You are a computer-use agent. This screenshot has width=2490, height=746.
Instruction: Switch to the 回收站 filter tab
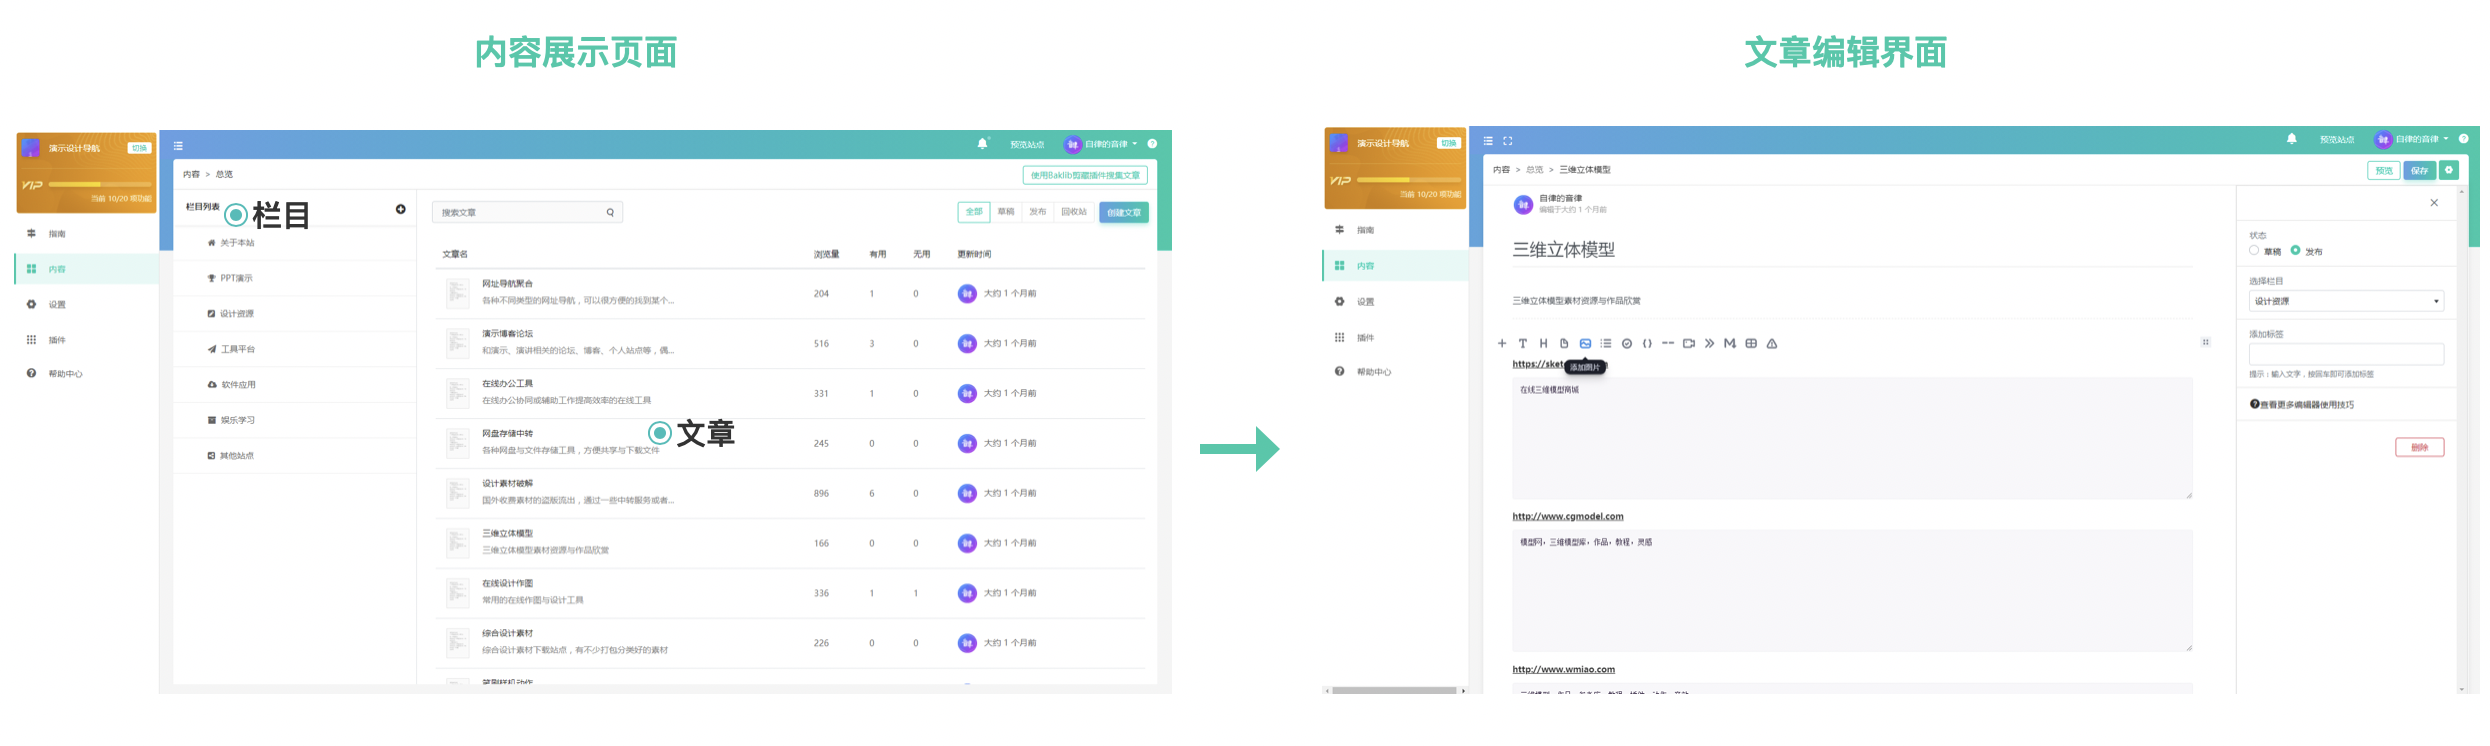tap(1074, 212)
